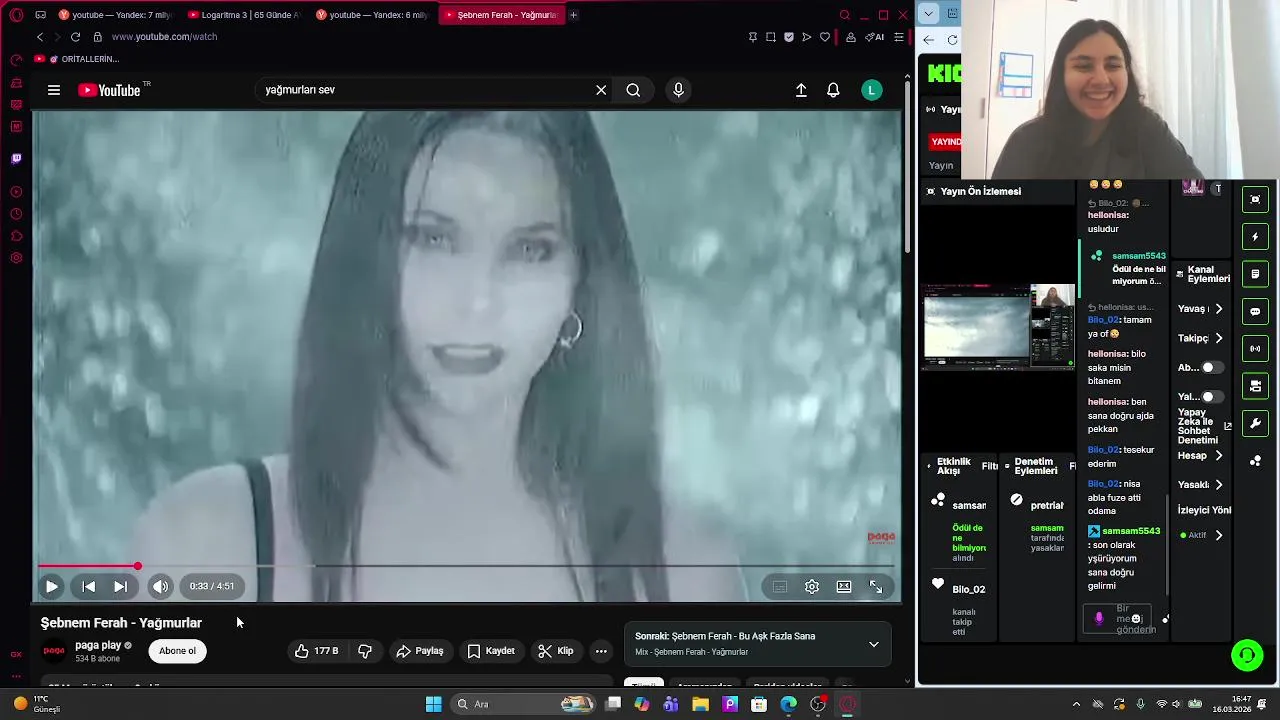Expand Yavaş option chevron

click(1218, 309)
